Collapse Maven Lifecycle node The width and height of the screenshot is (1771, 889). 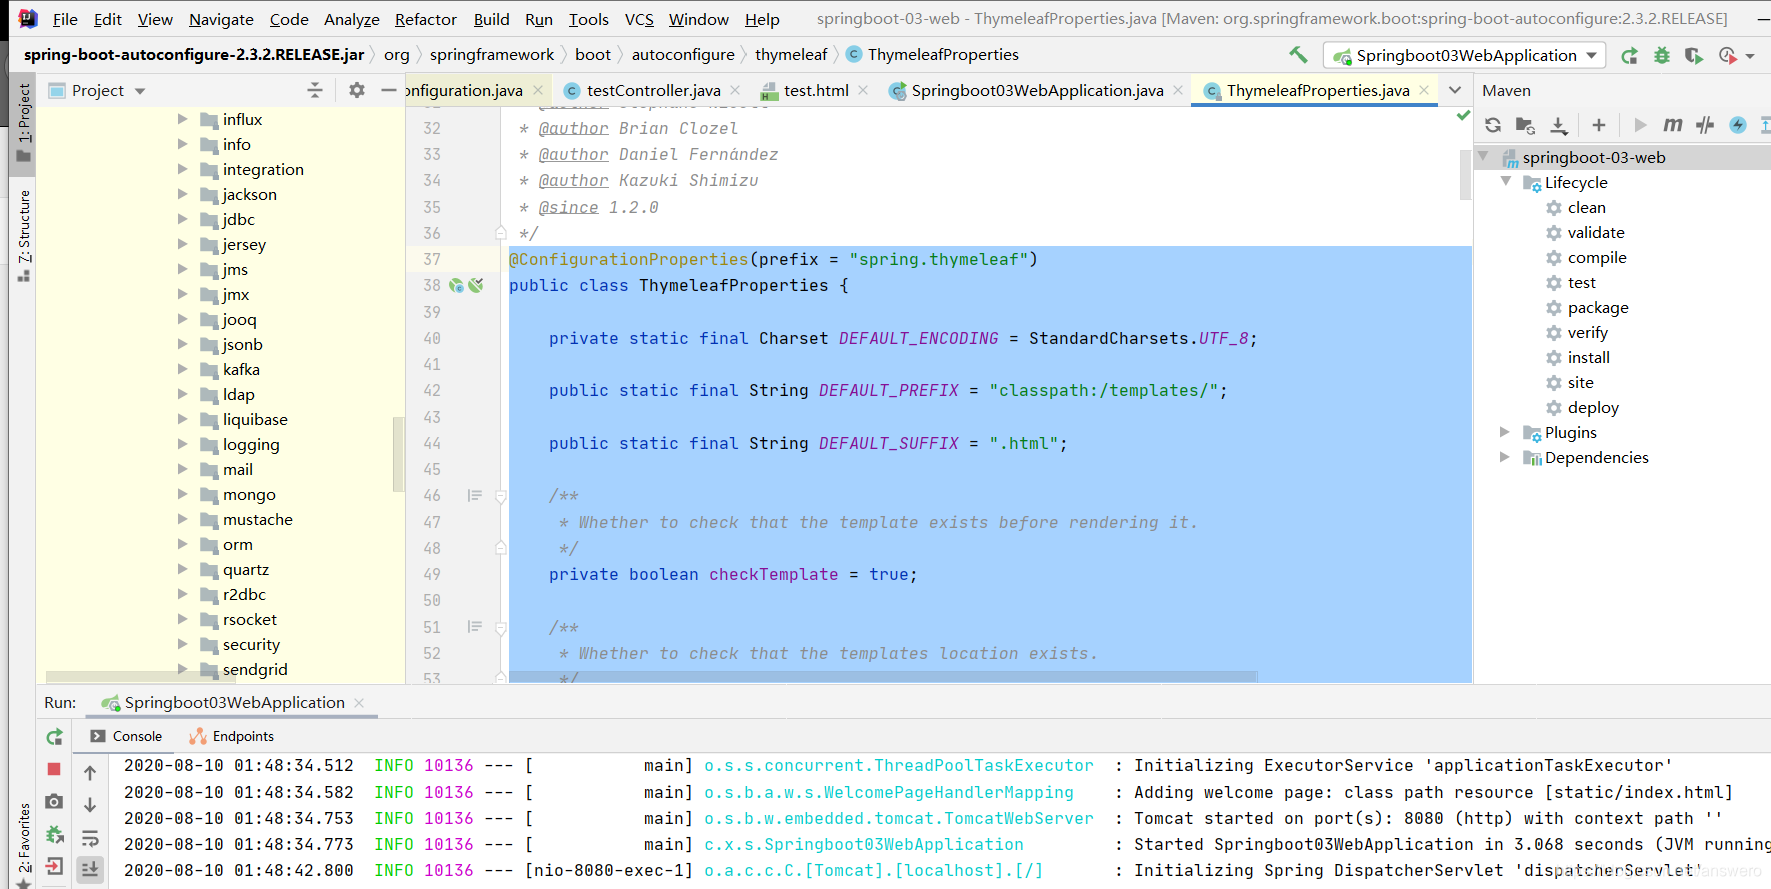coord(1505,182)
